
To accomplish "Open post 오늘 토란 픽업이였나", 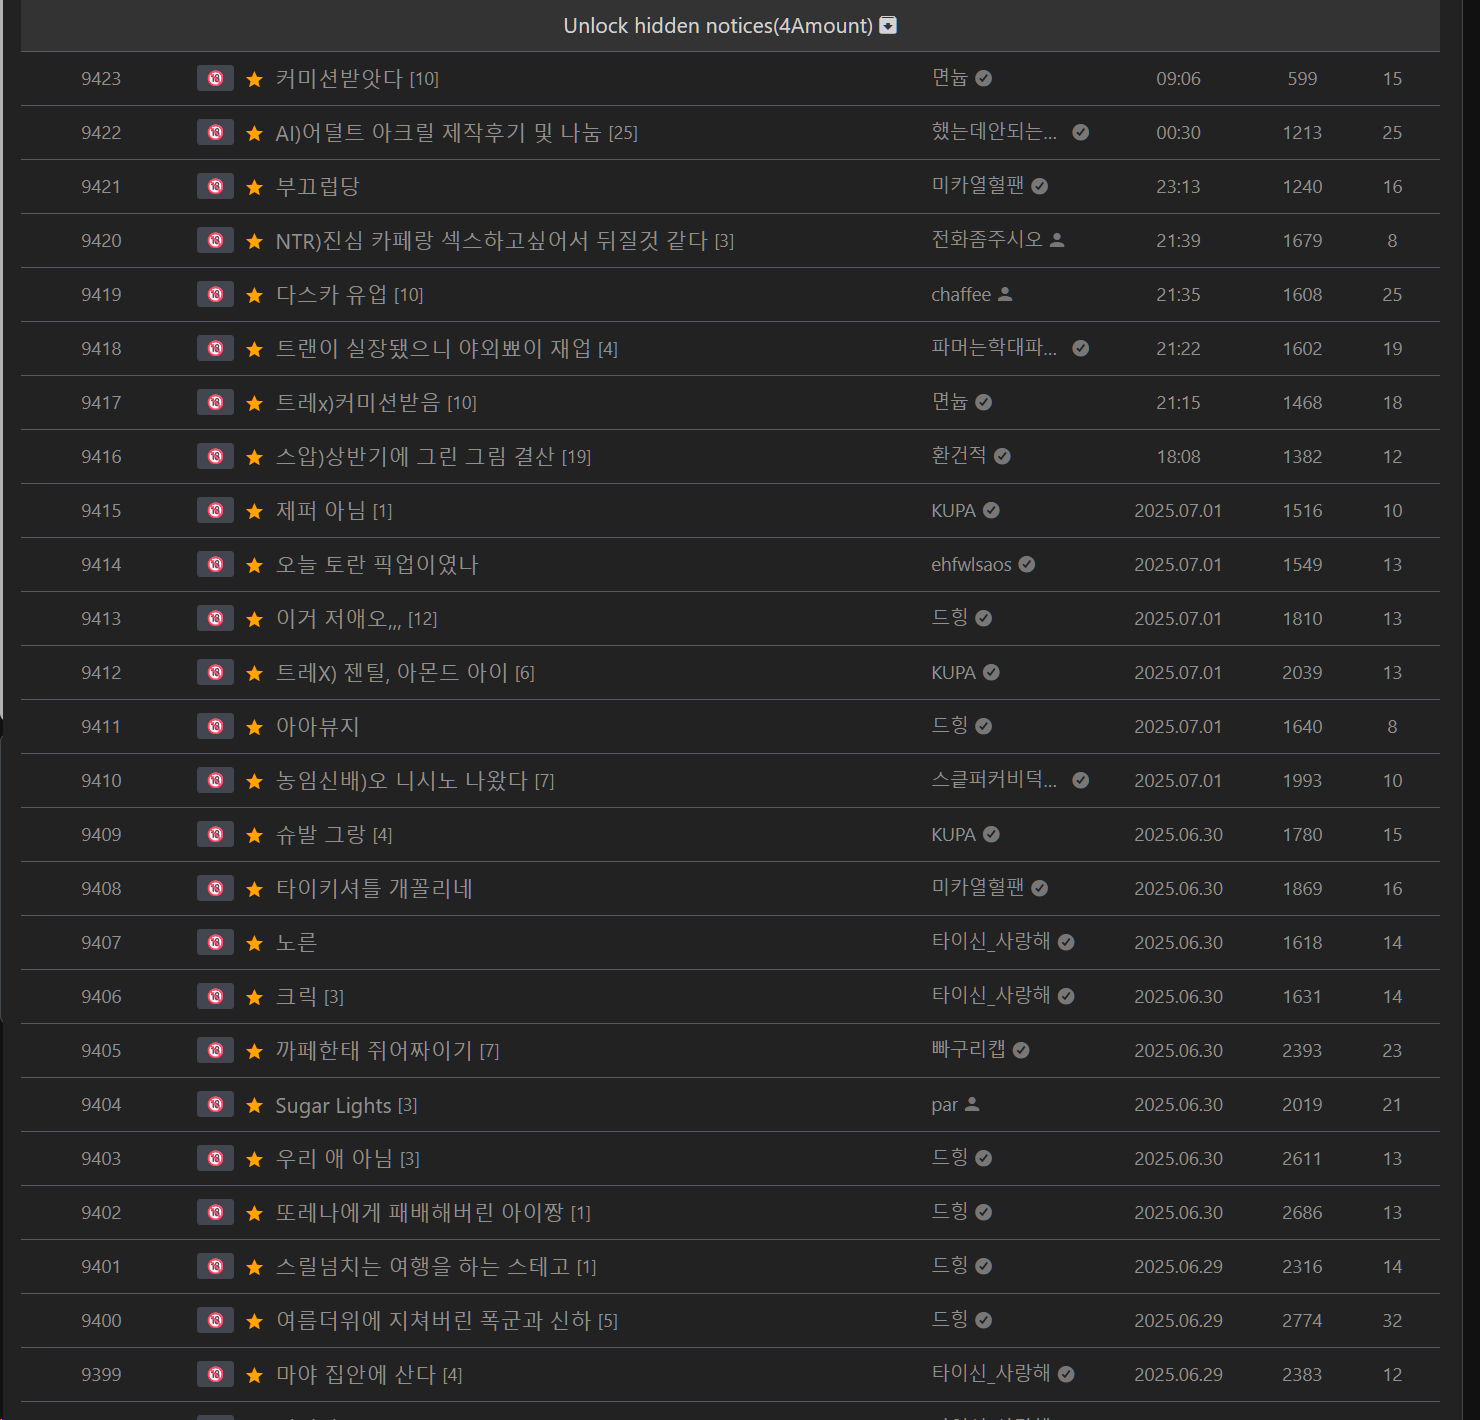I will click(x=377, y=564).
